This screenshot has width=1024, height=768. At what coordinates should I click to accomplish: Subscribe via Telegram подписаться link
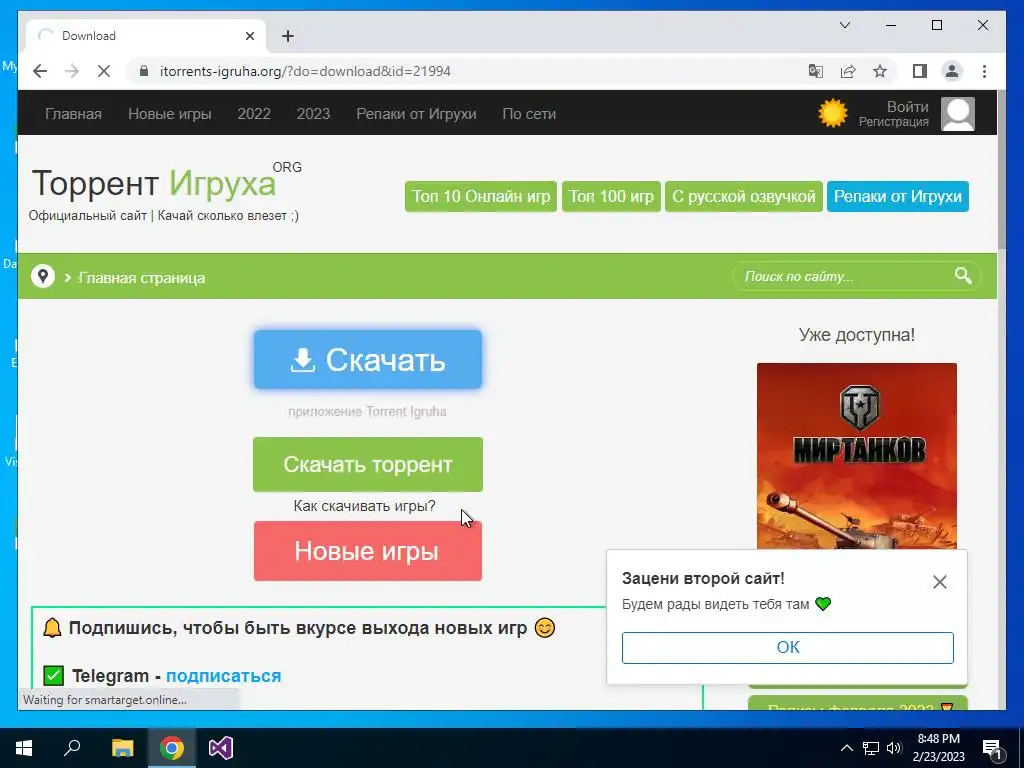223,676
